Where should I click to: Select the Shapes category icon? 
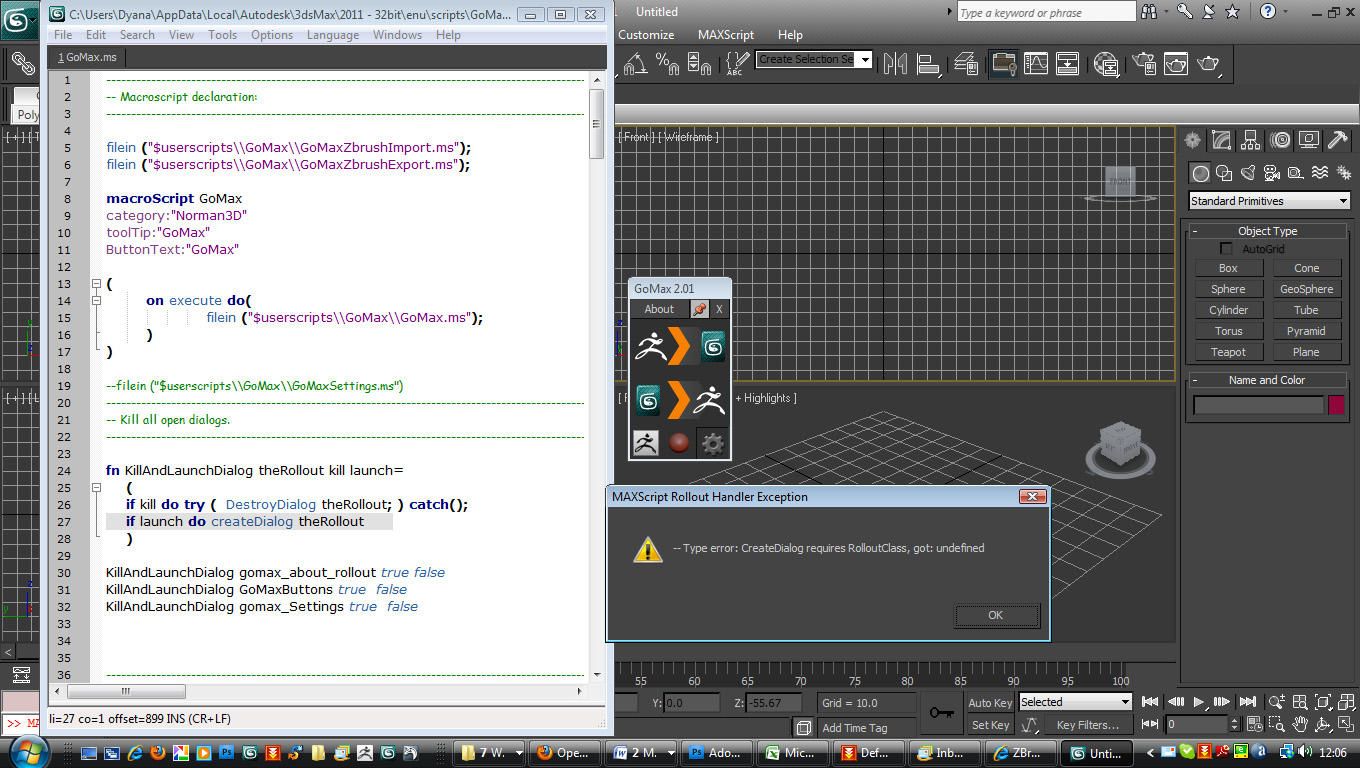point(1224,173)
